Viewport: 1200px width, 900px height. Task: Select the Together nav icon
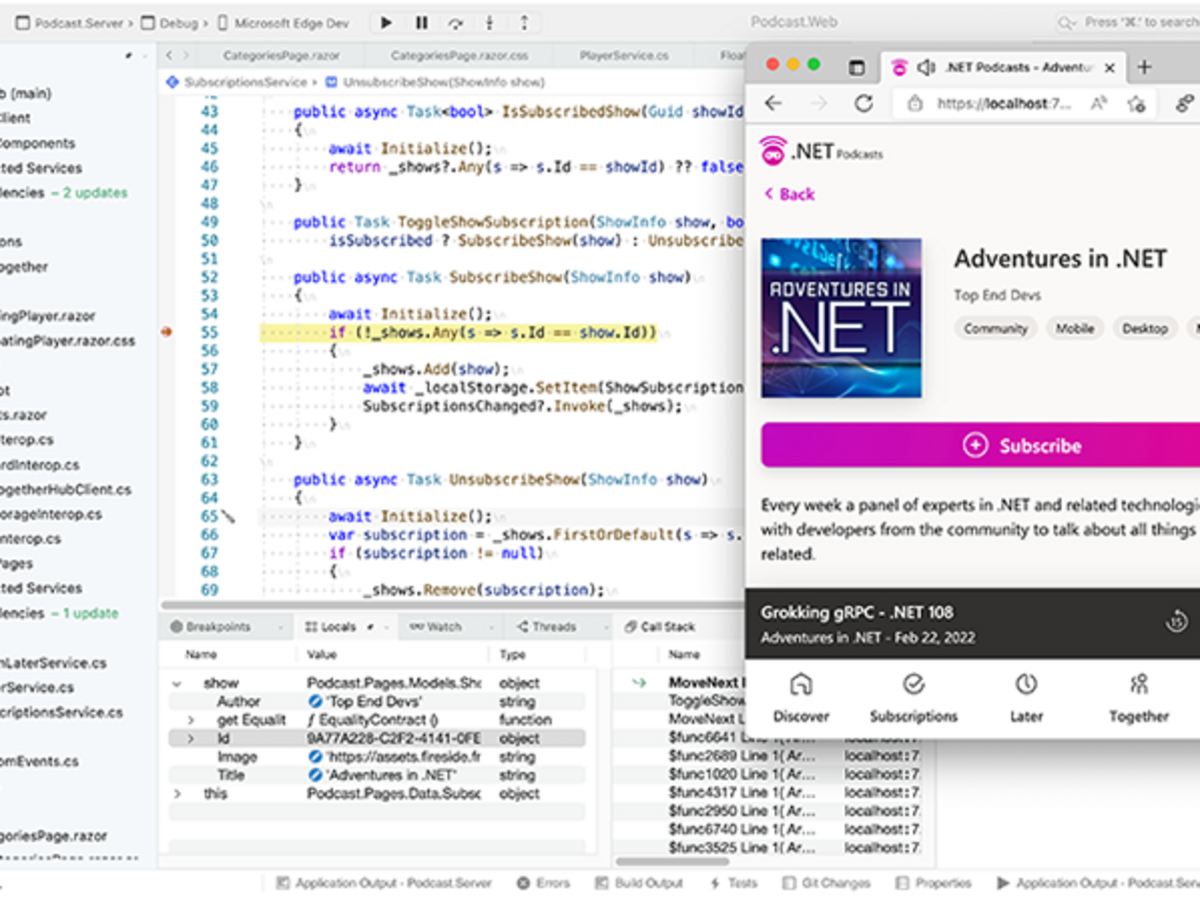pos(1138,684)
